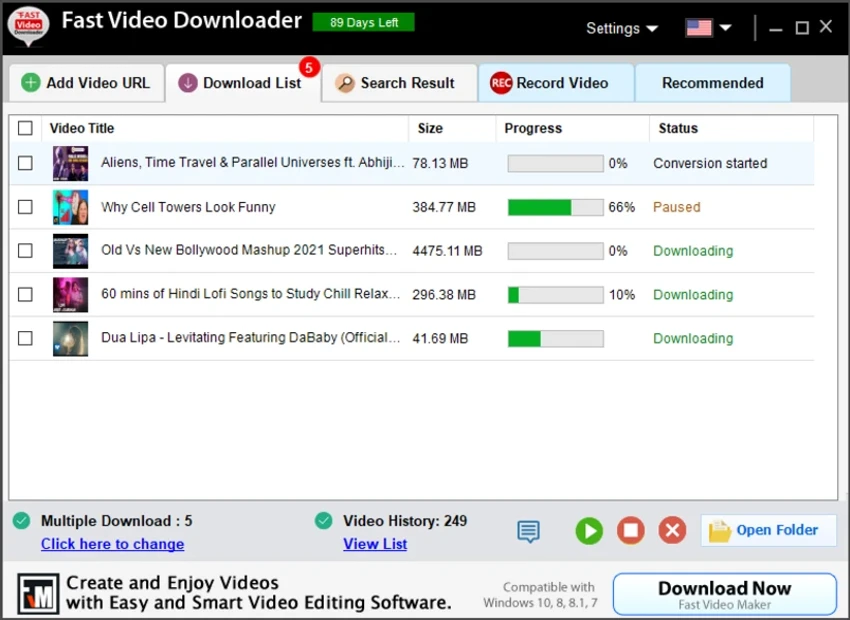The image size is (850, 620).
Task: Click the Why Cell Towers video thumbnail
Action: click(x=70, y=207)
